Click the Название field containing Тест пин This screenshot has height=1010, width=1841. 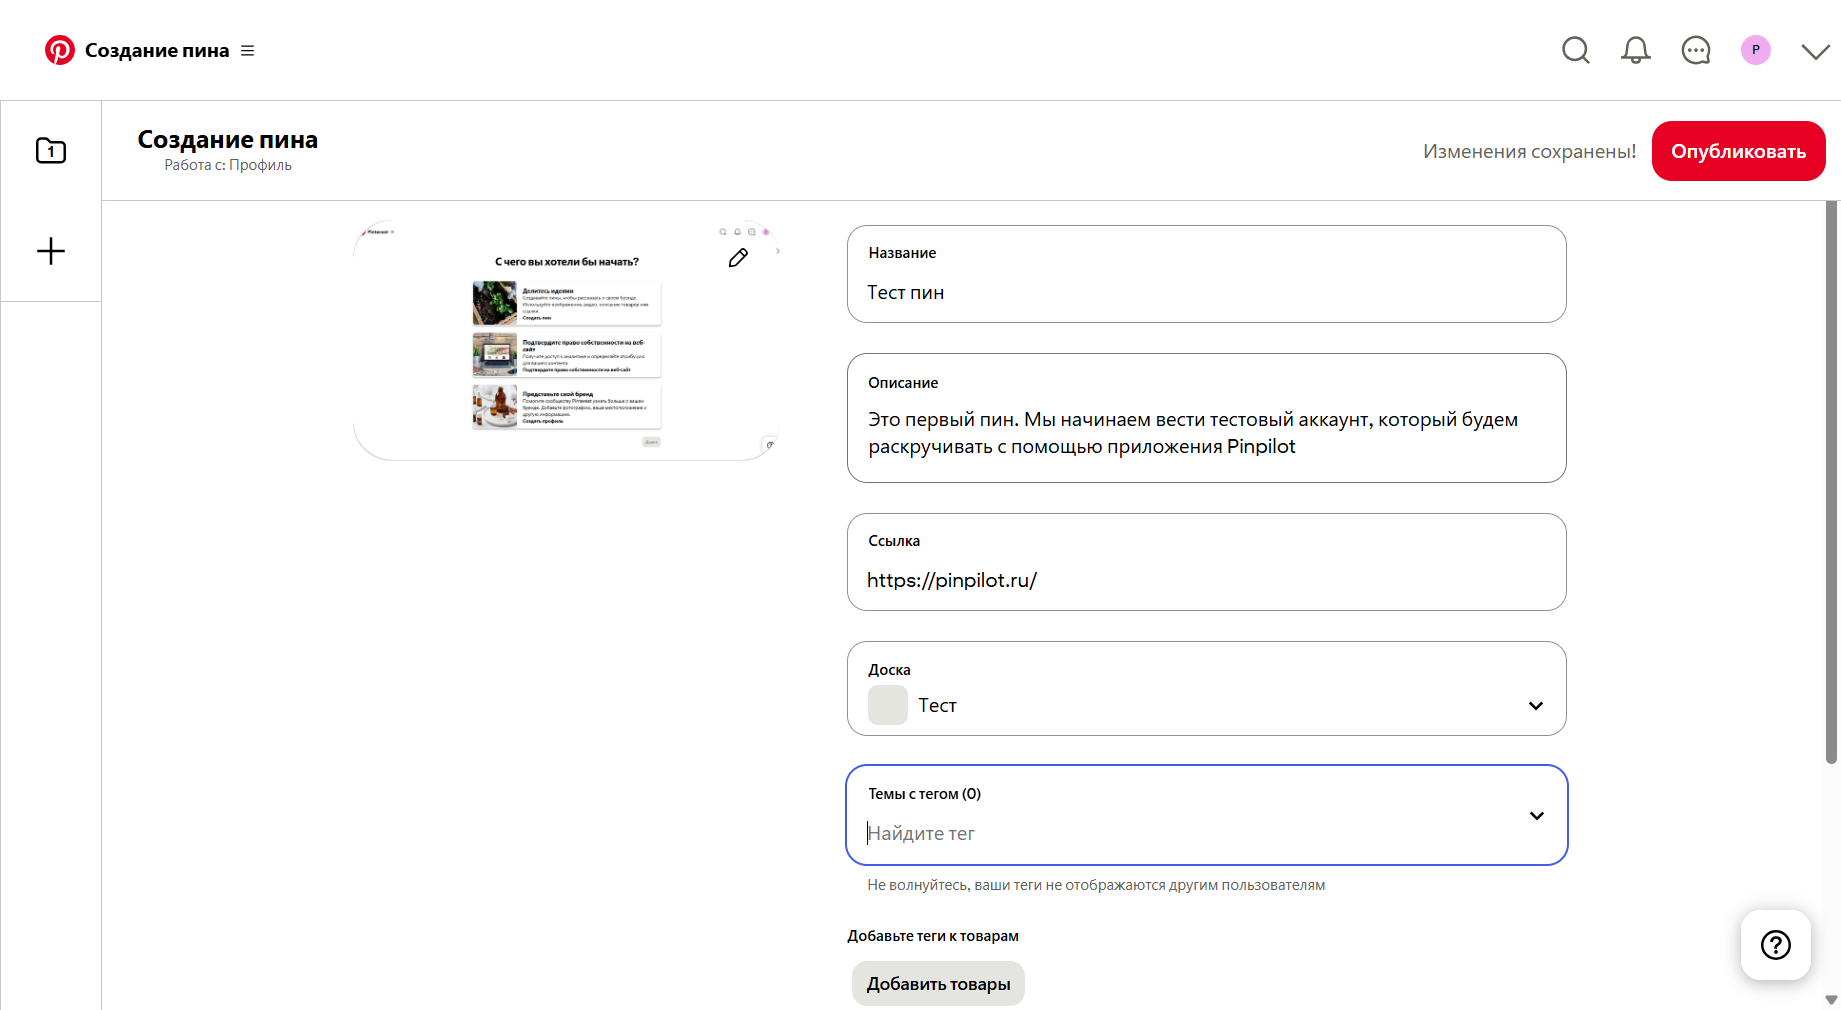1206,274
